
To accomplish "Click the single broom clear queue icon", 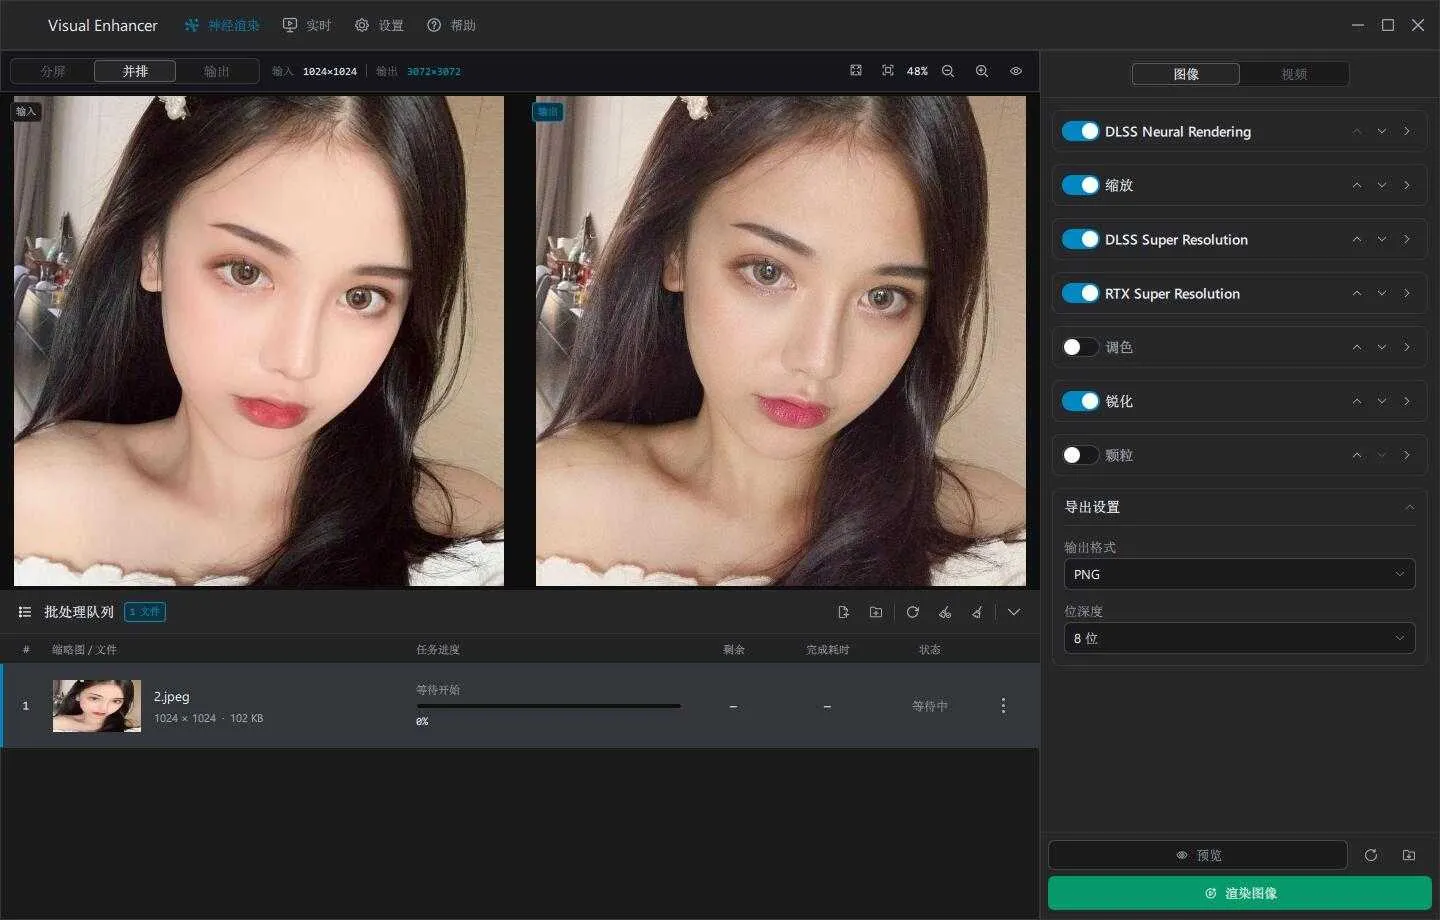I will [977, 612].
